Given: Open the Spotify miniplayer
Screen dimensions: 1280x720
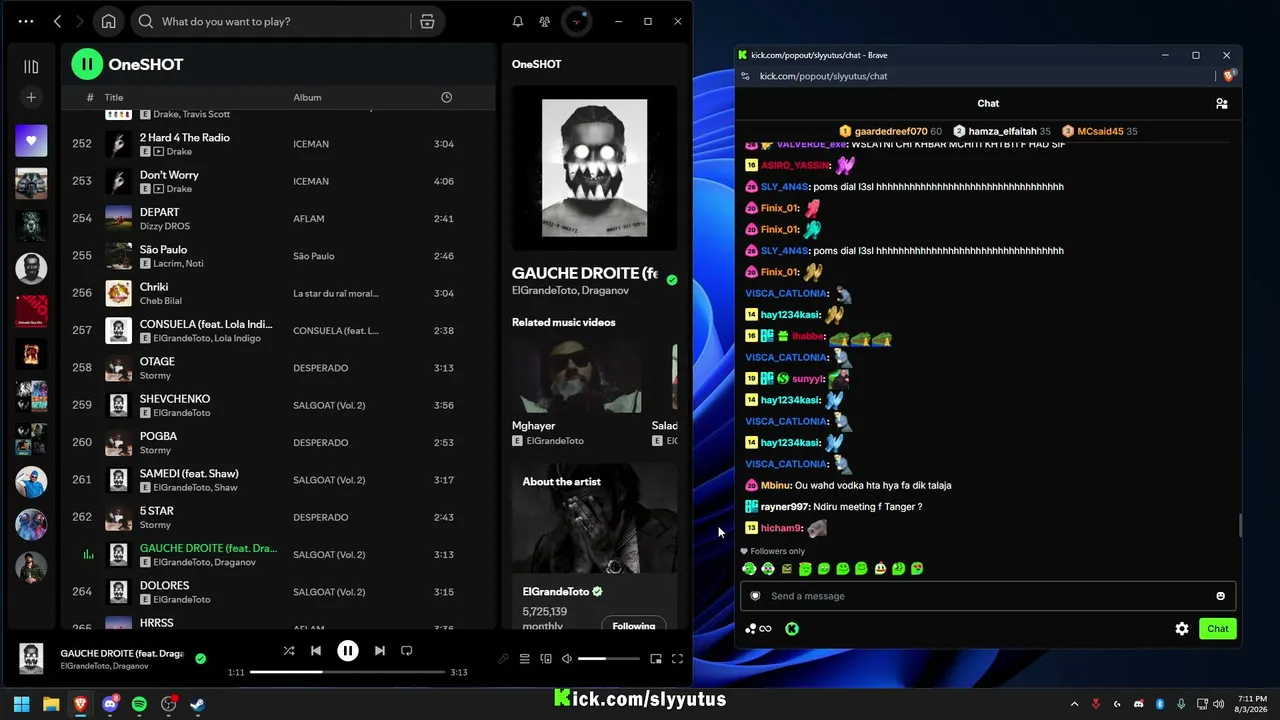Looking at the screenshot, I should point(656,659).
